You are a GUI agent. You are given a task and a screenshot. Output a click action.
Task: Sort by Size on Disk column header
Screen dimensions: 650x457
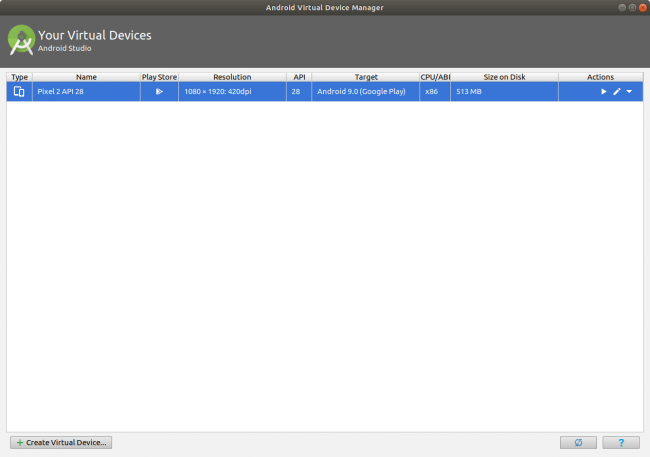pos(504,77)
